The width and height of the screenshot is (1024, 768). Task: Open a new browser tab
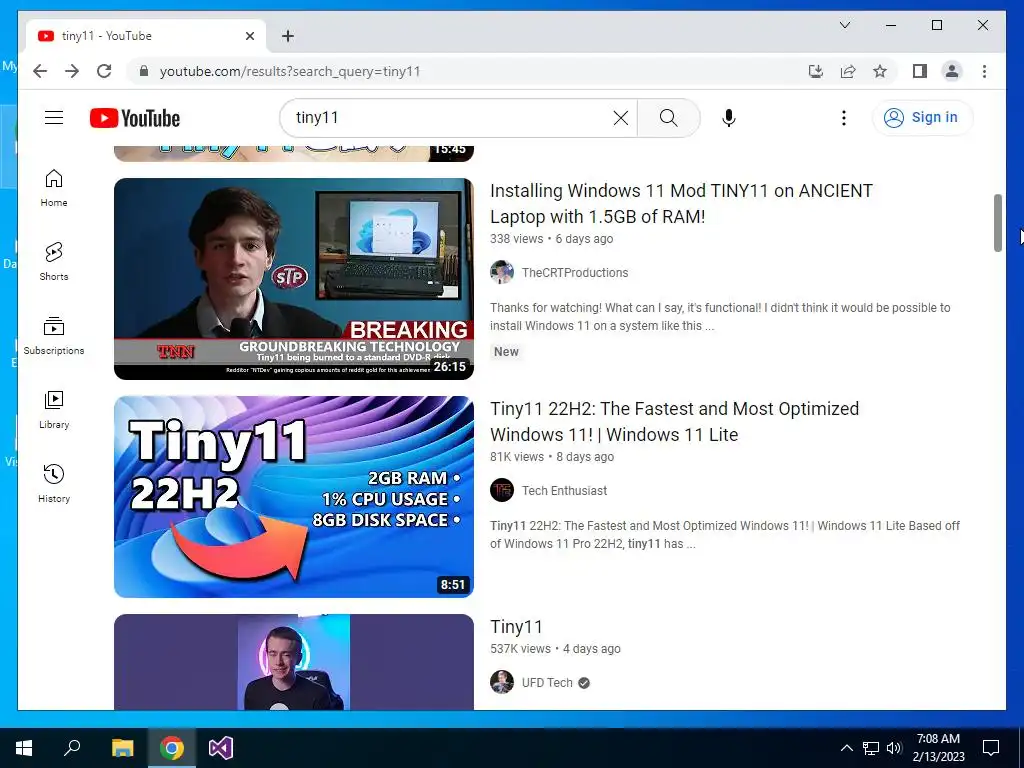coord(287,36)
